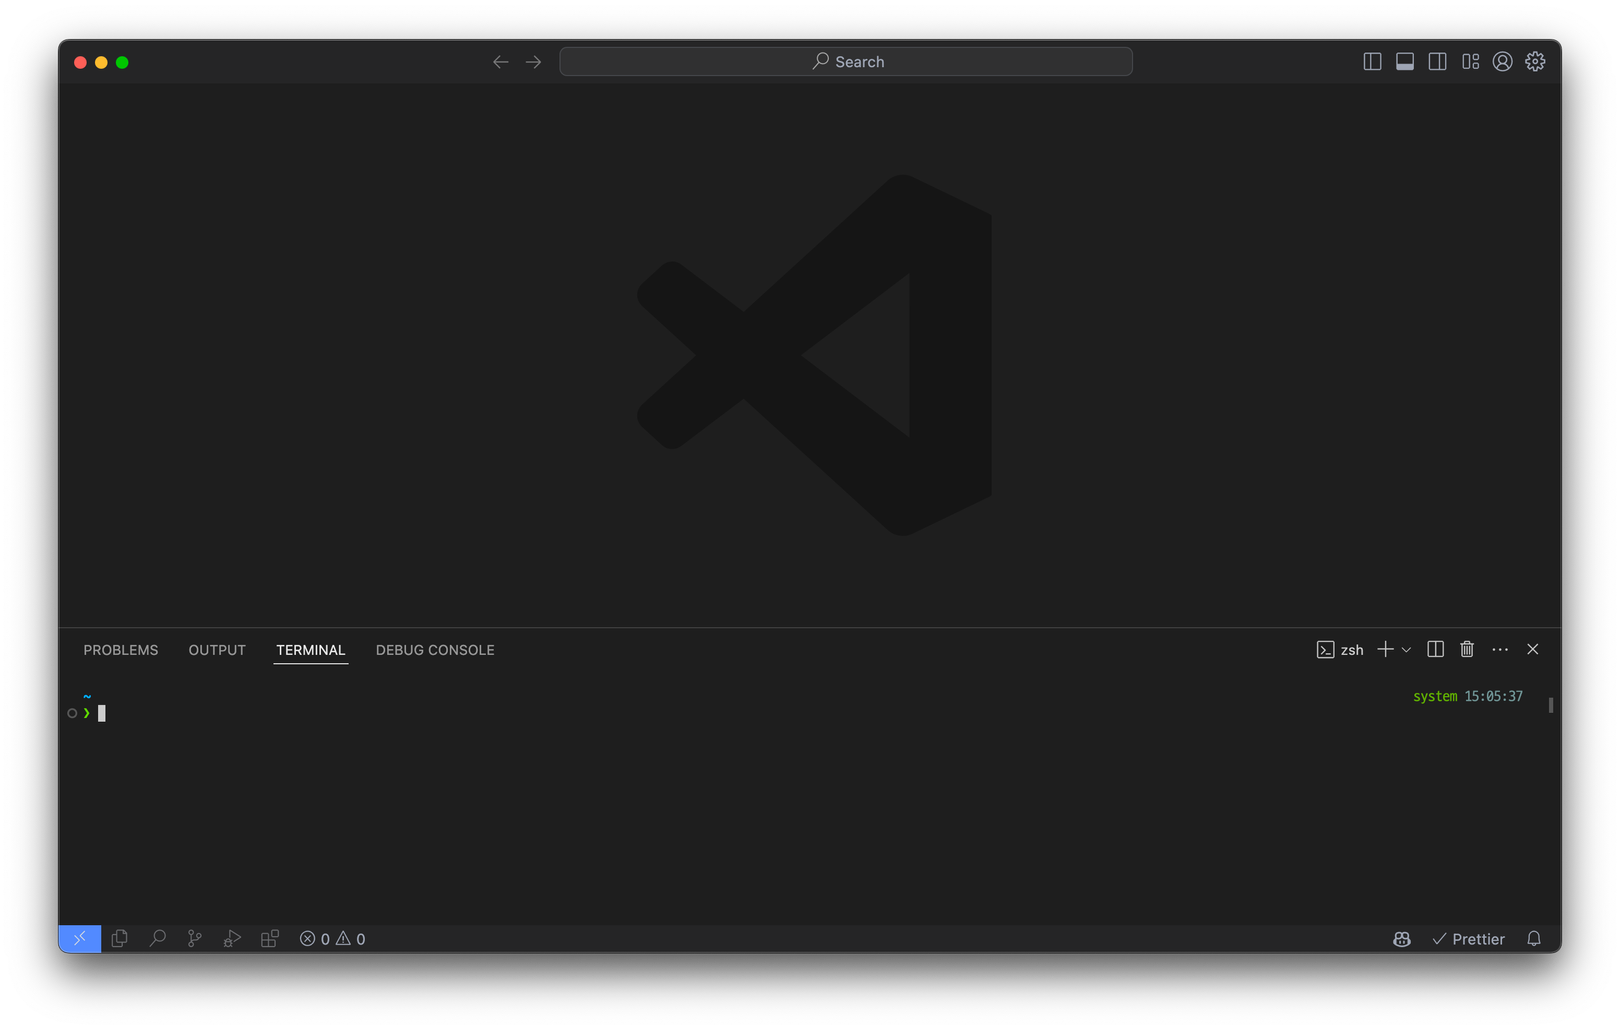
Task: Click the errors and warnings counter
Action: [331, 938]
